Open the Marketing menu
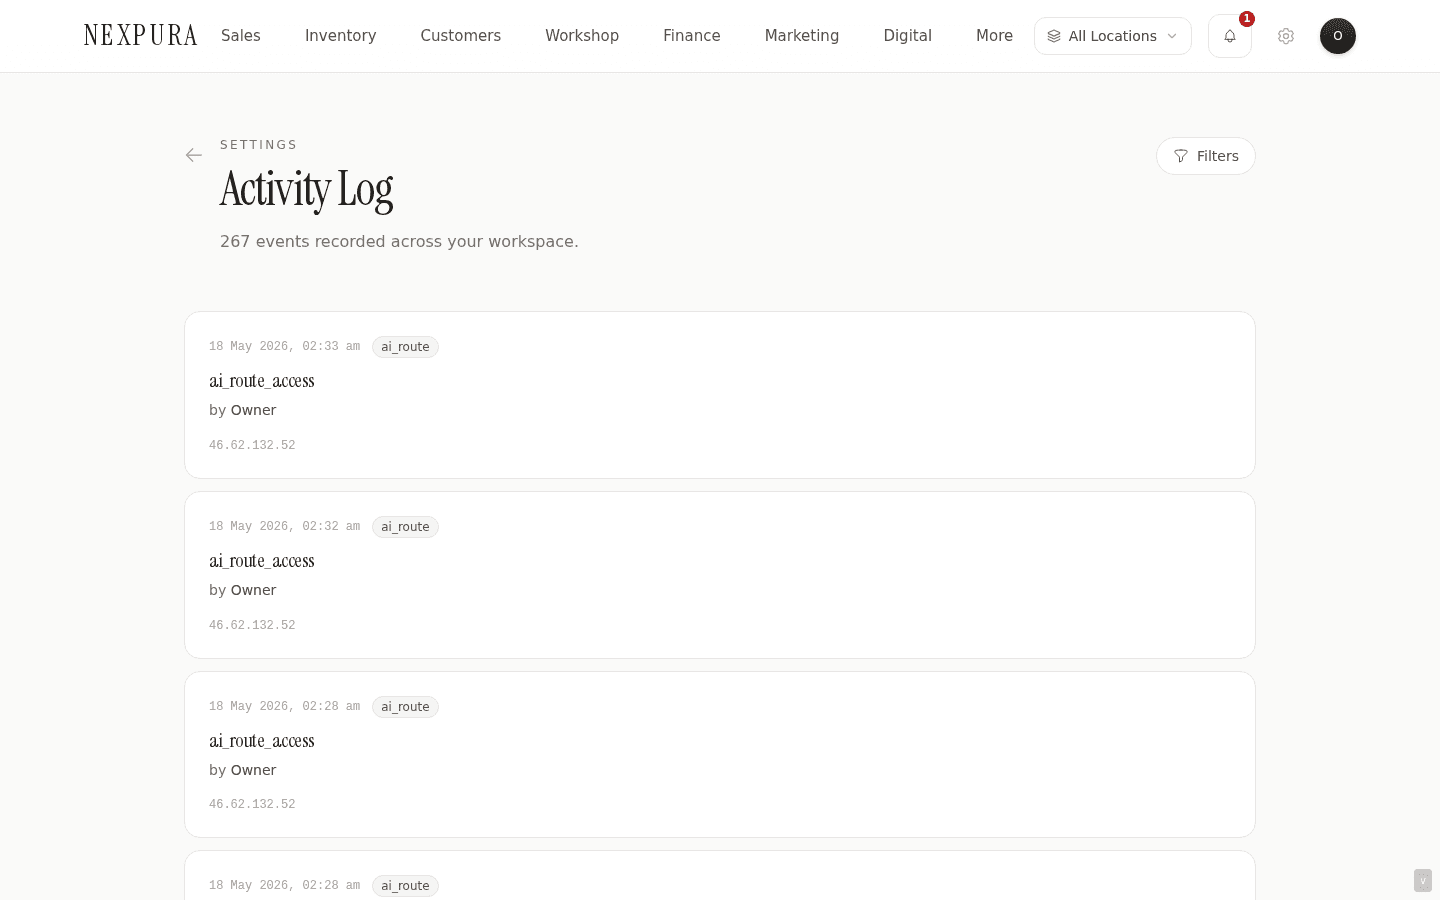Image resolution: width=1440 pixels, height=900 pixels. tap(802, 36)
